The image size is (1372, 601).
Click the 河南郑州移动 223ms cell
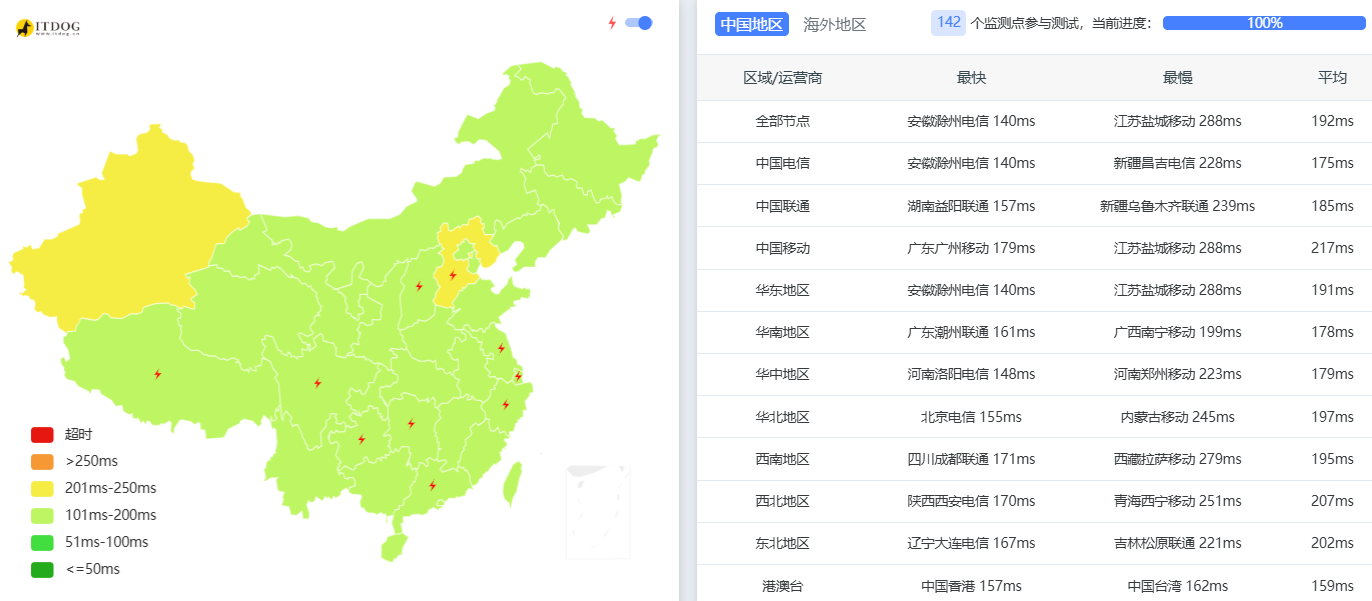point(1178,374)
